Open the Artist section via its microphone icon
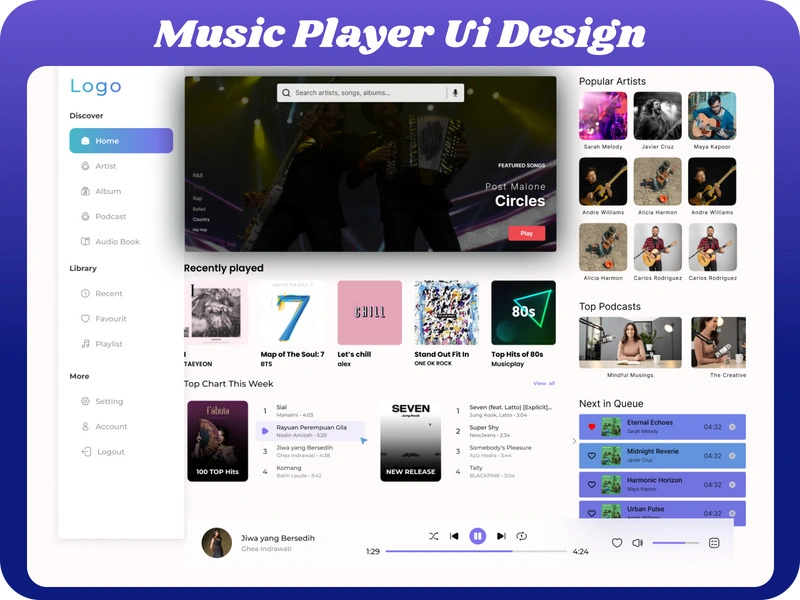 (84, 166)
